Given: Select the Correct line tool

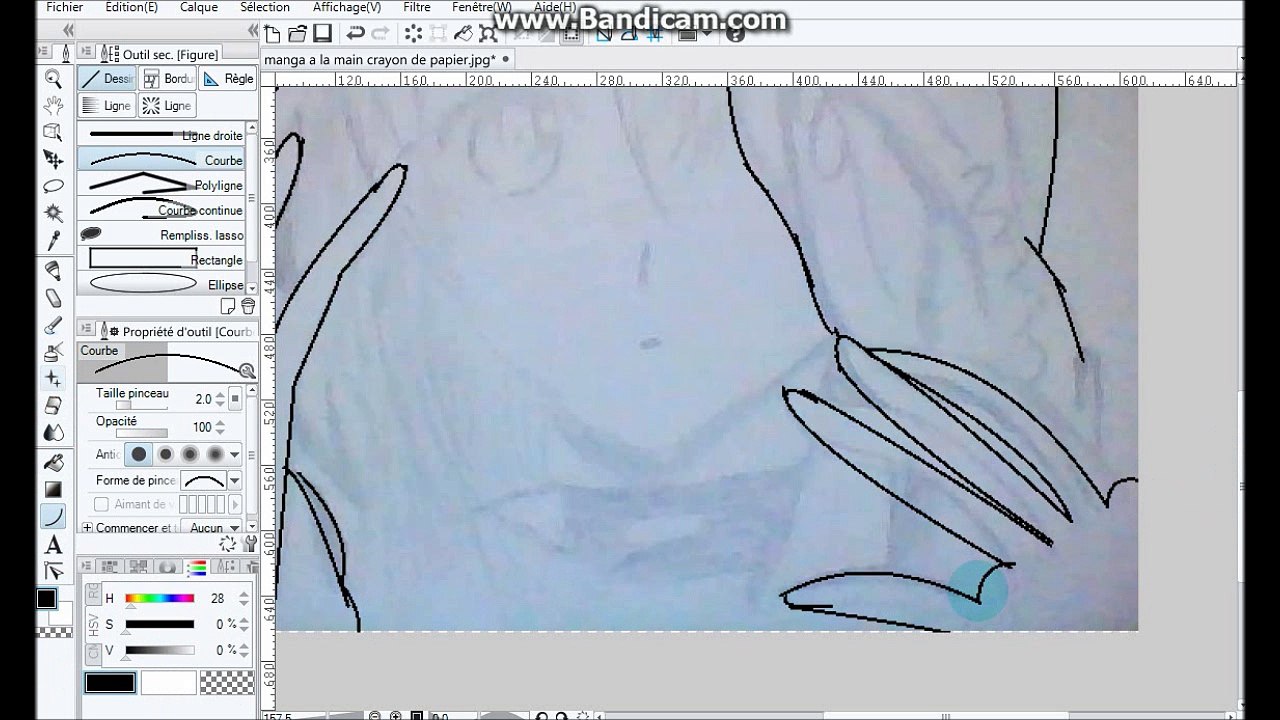Looking at the screenshot, I should pos(53,572).
